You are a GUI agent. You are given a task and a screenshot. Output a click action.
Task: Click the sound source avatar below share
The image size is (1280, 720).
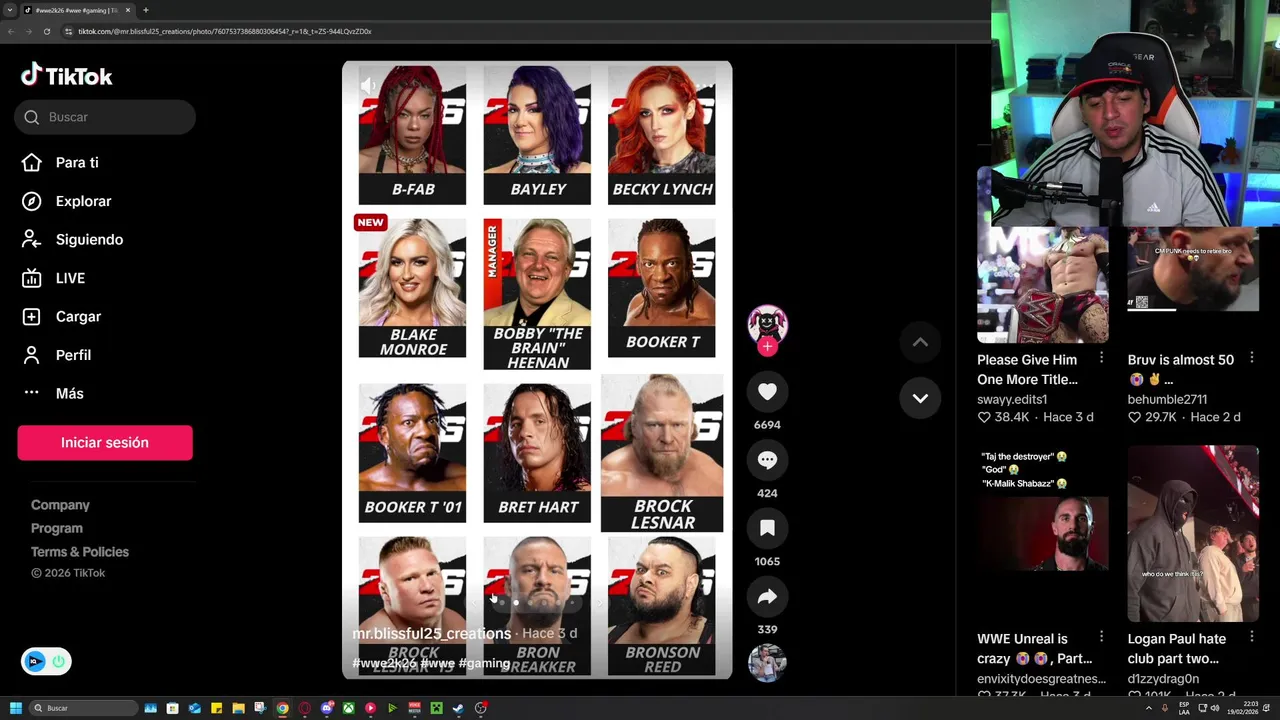pyautogui.click(x=767, y=662)
